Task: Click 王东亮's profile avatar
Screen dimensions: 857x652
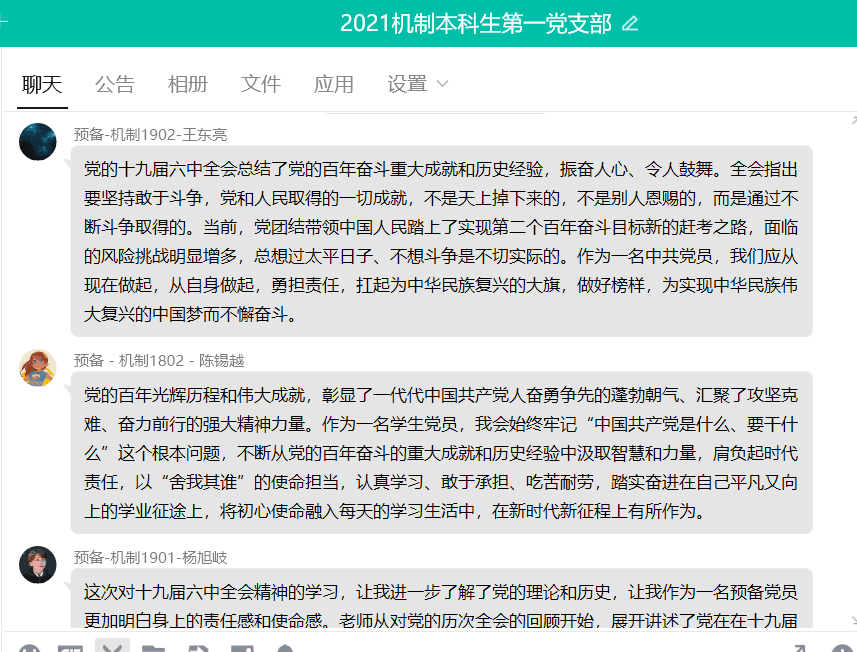Action: point(38,142)
